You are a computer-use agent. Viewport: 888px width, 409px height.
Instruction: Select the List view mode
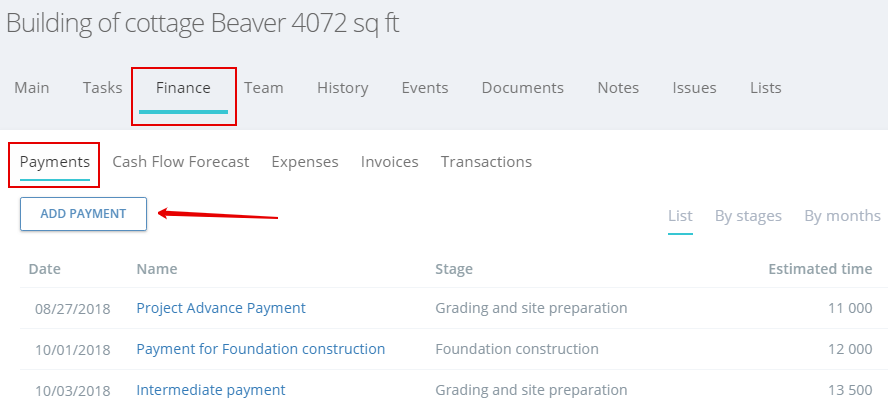tap(680, 216)
